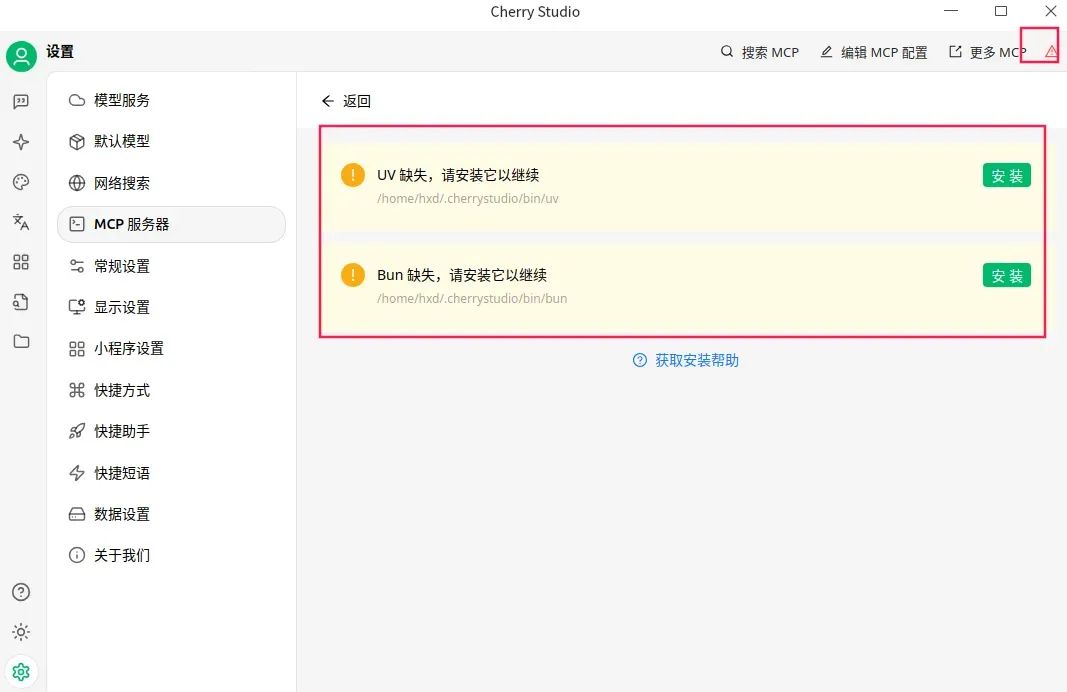Click the 编辑 MCP 配置 button text
Image resolution: width=1067 pixels, height=692 pixels.
click(x=884, y=52)
